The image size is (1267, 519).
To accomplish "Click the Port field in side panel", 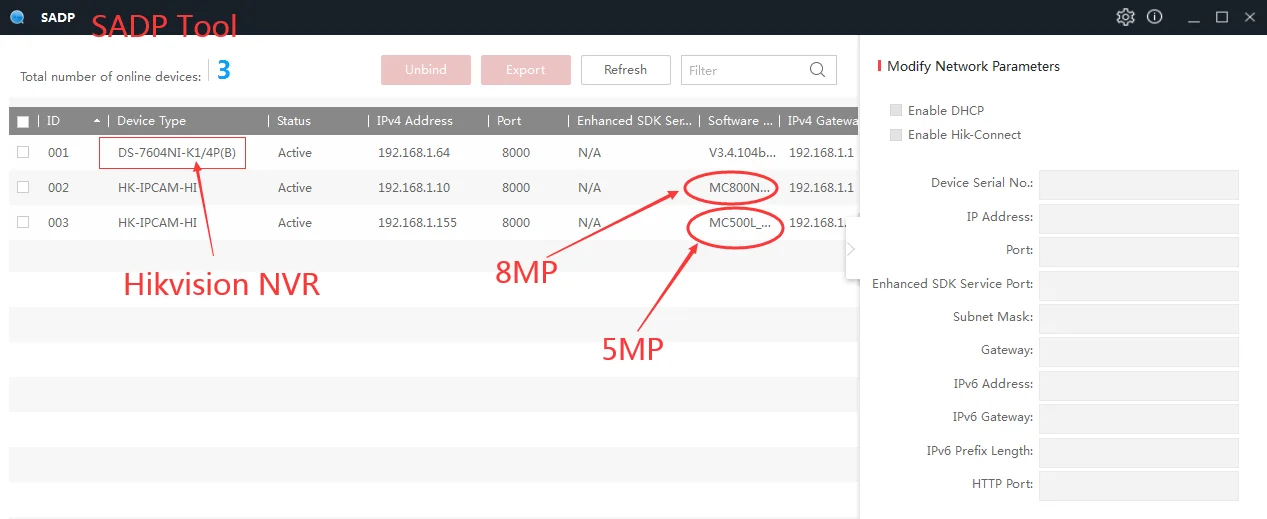I will point(1139,251).
